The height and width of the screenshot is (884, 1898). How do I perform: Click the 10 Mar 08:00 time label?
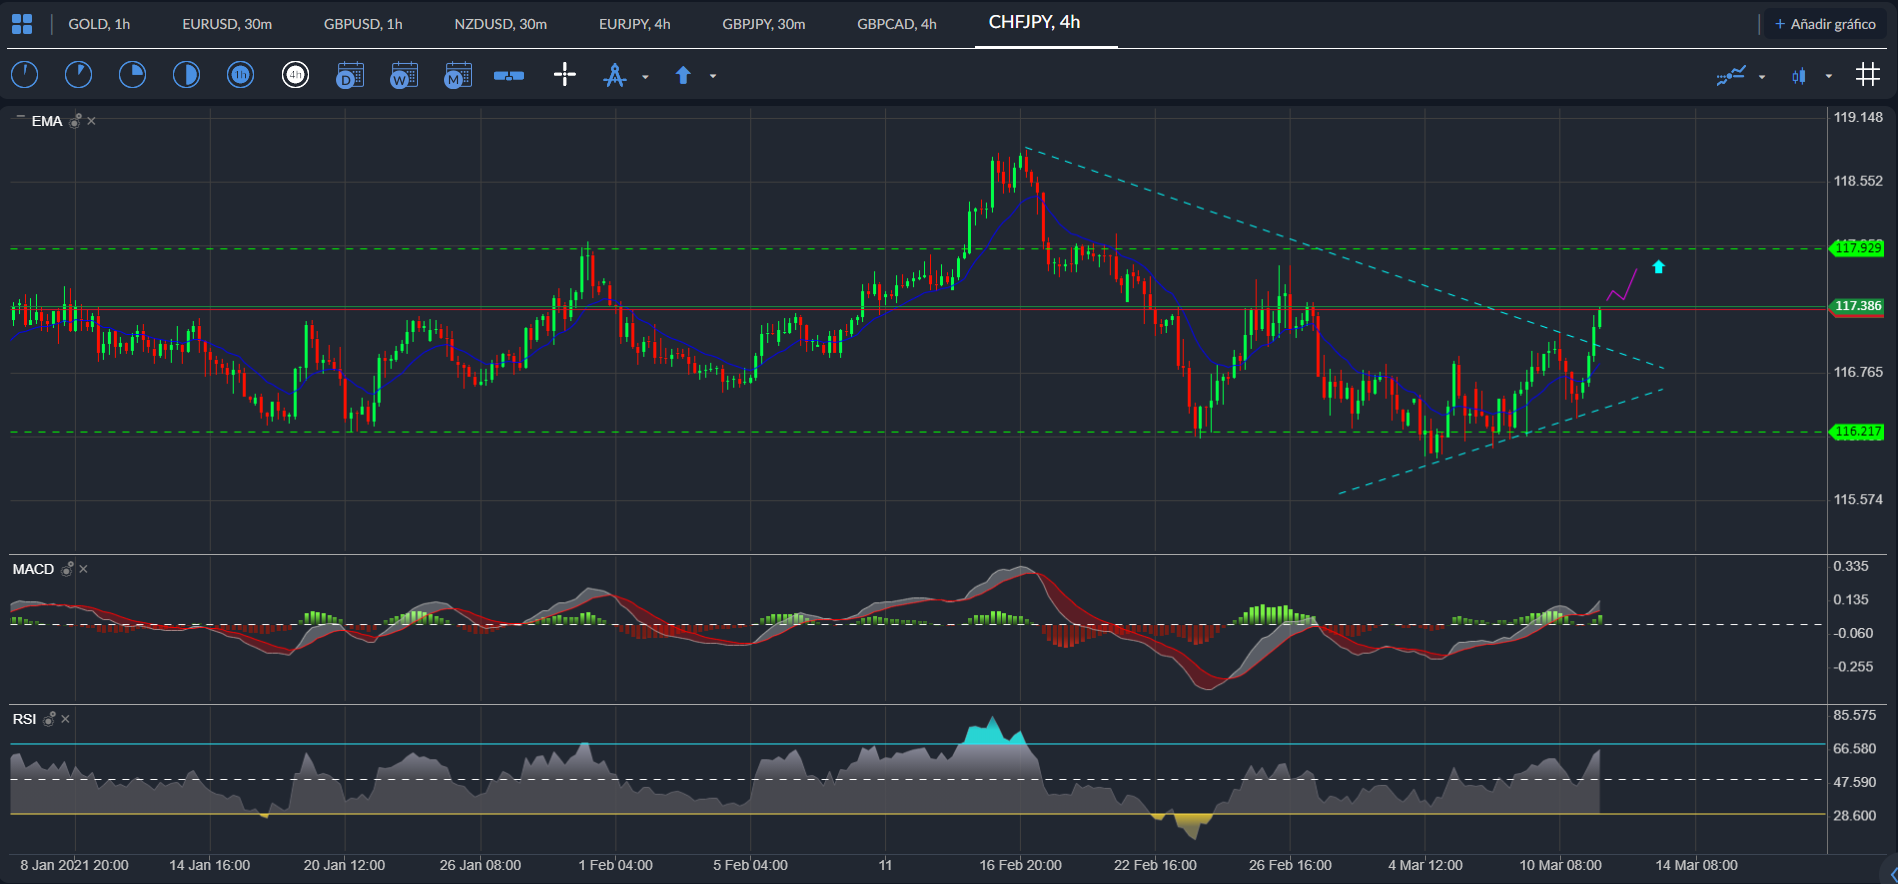(x=1561, y=865)
